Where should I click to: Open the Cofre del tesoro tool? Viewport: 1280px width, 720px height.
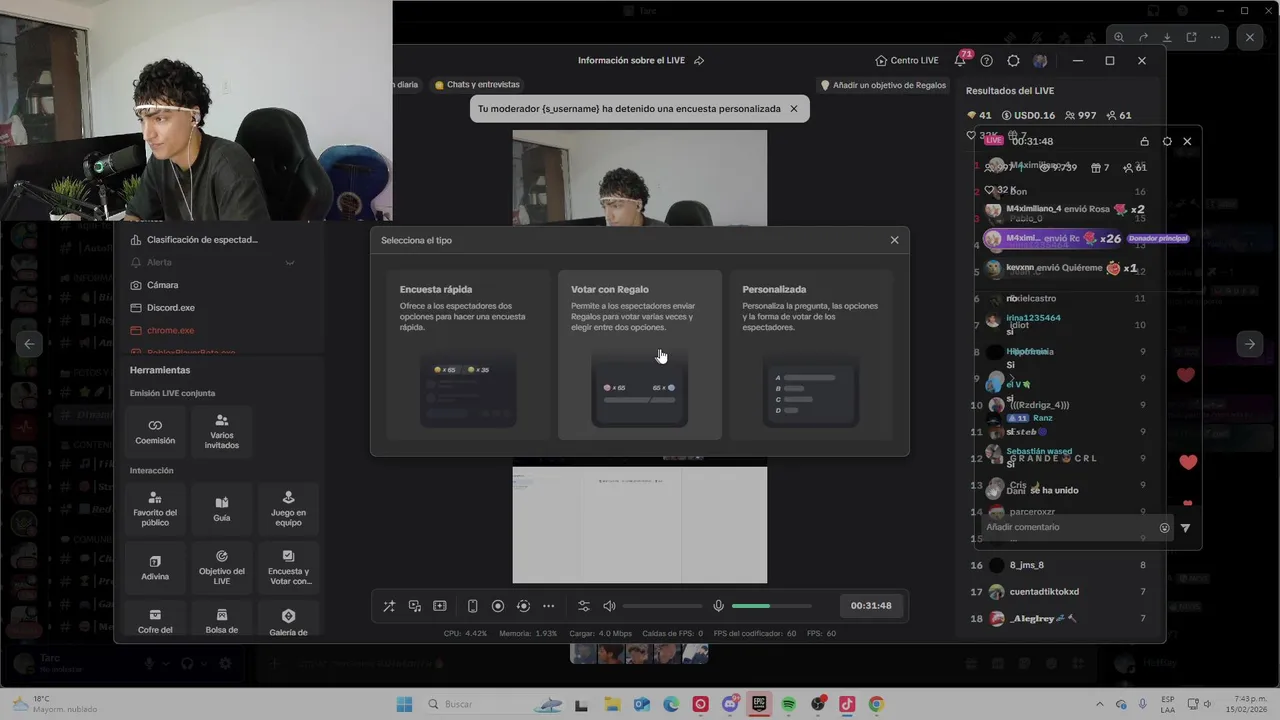tap(155, 620)
